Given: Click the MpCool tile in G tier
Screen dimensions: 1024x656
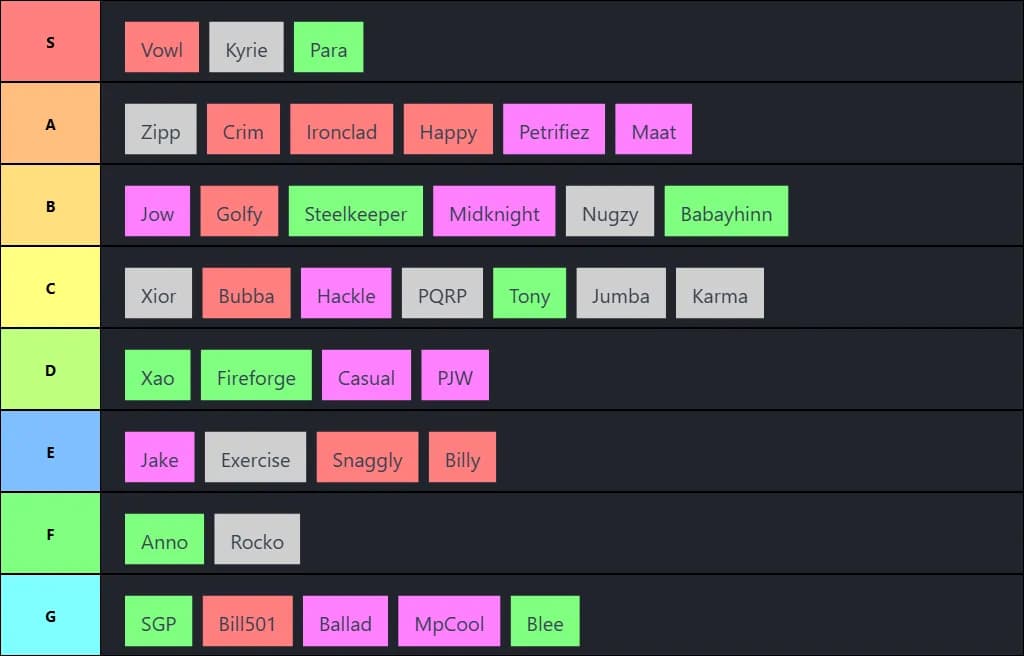Looking at the screenshot, I should pos(449,622).
